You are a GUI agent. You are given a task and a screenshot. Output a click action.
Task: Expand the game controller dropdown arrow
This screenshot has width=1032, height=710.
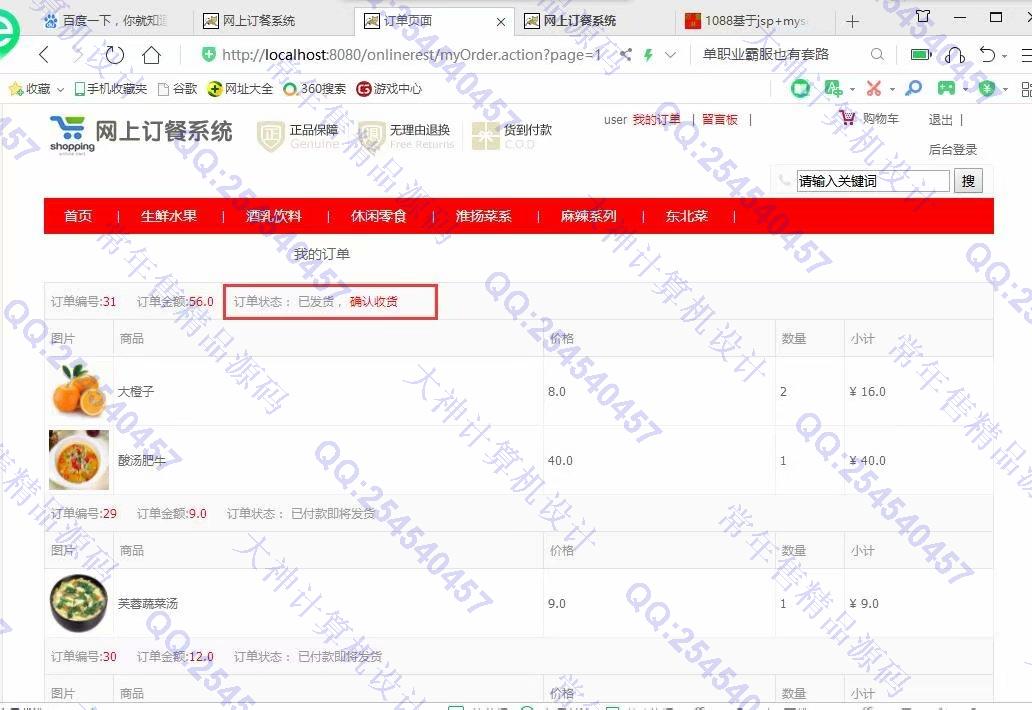[966, 89]
